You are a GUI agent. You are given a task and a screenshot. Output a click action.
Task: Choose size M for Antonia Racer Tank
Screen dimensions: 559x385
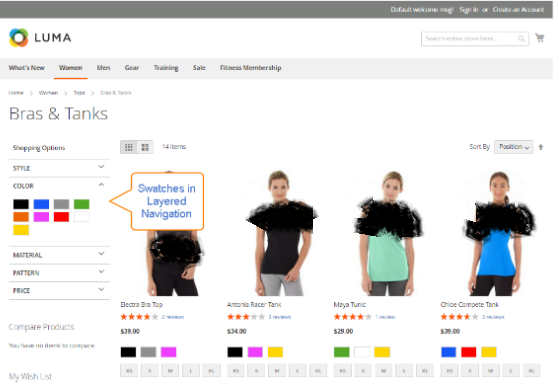(x=277, y=371)
